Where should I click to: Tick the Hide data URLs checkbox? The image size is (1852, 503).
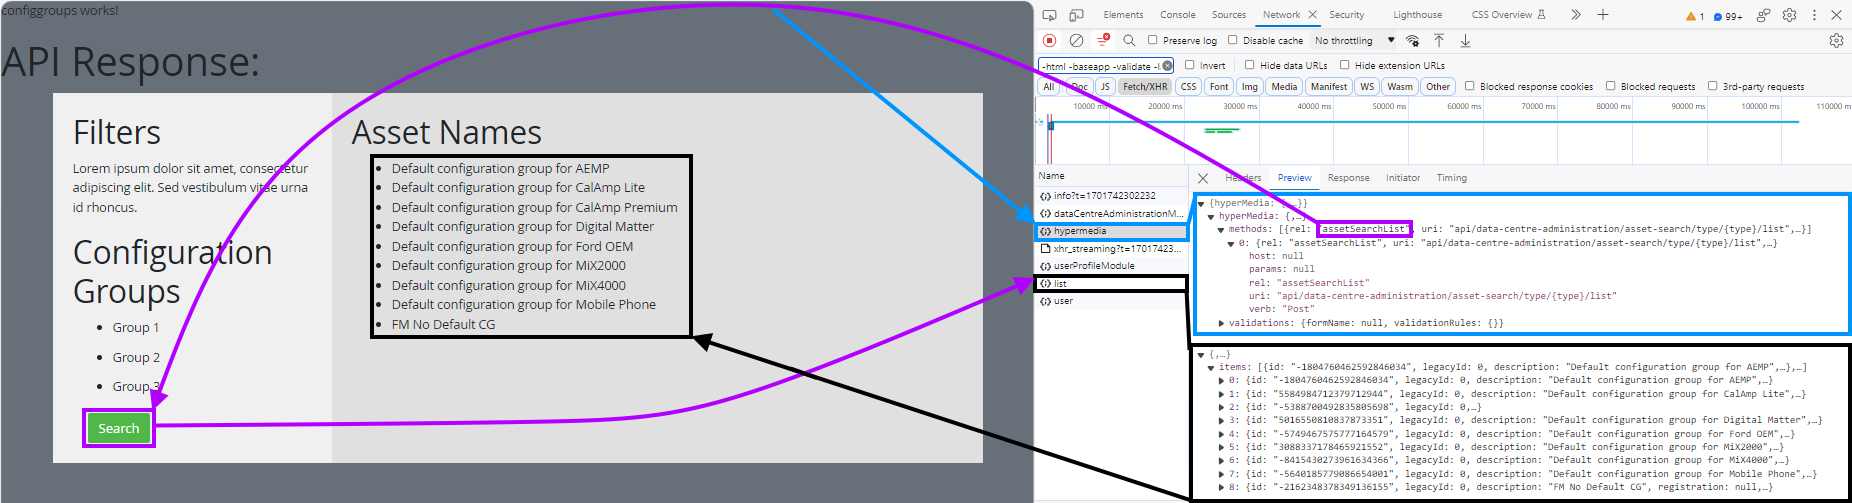point(1249,65)
